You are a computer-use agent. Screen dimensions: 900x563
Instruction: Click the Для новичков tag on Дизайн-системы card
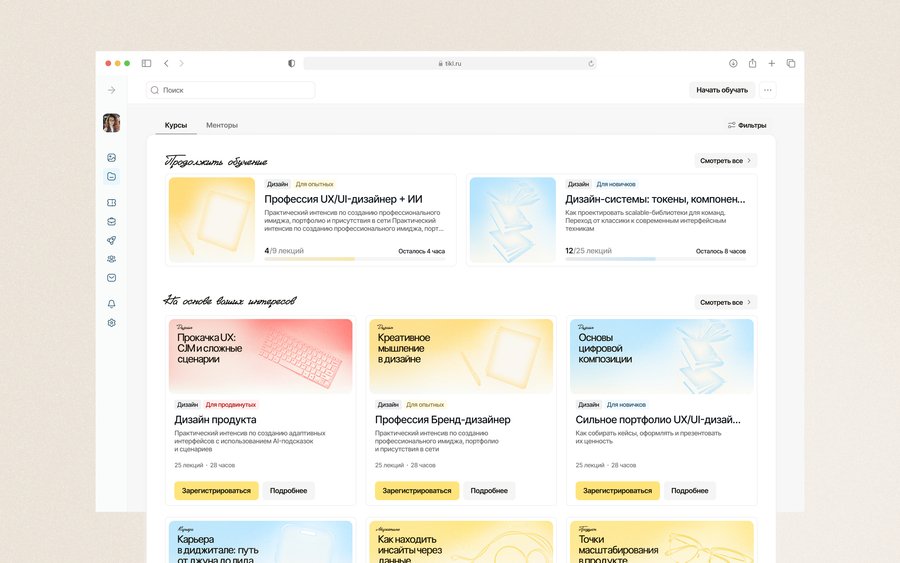click(616, 184)
